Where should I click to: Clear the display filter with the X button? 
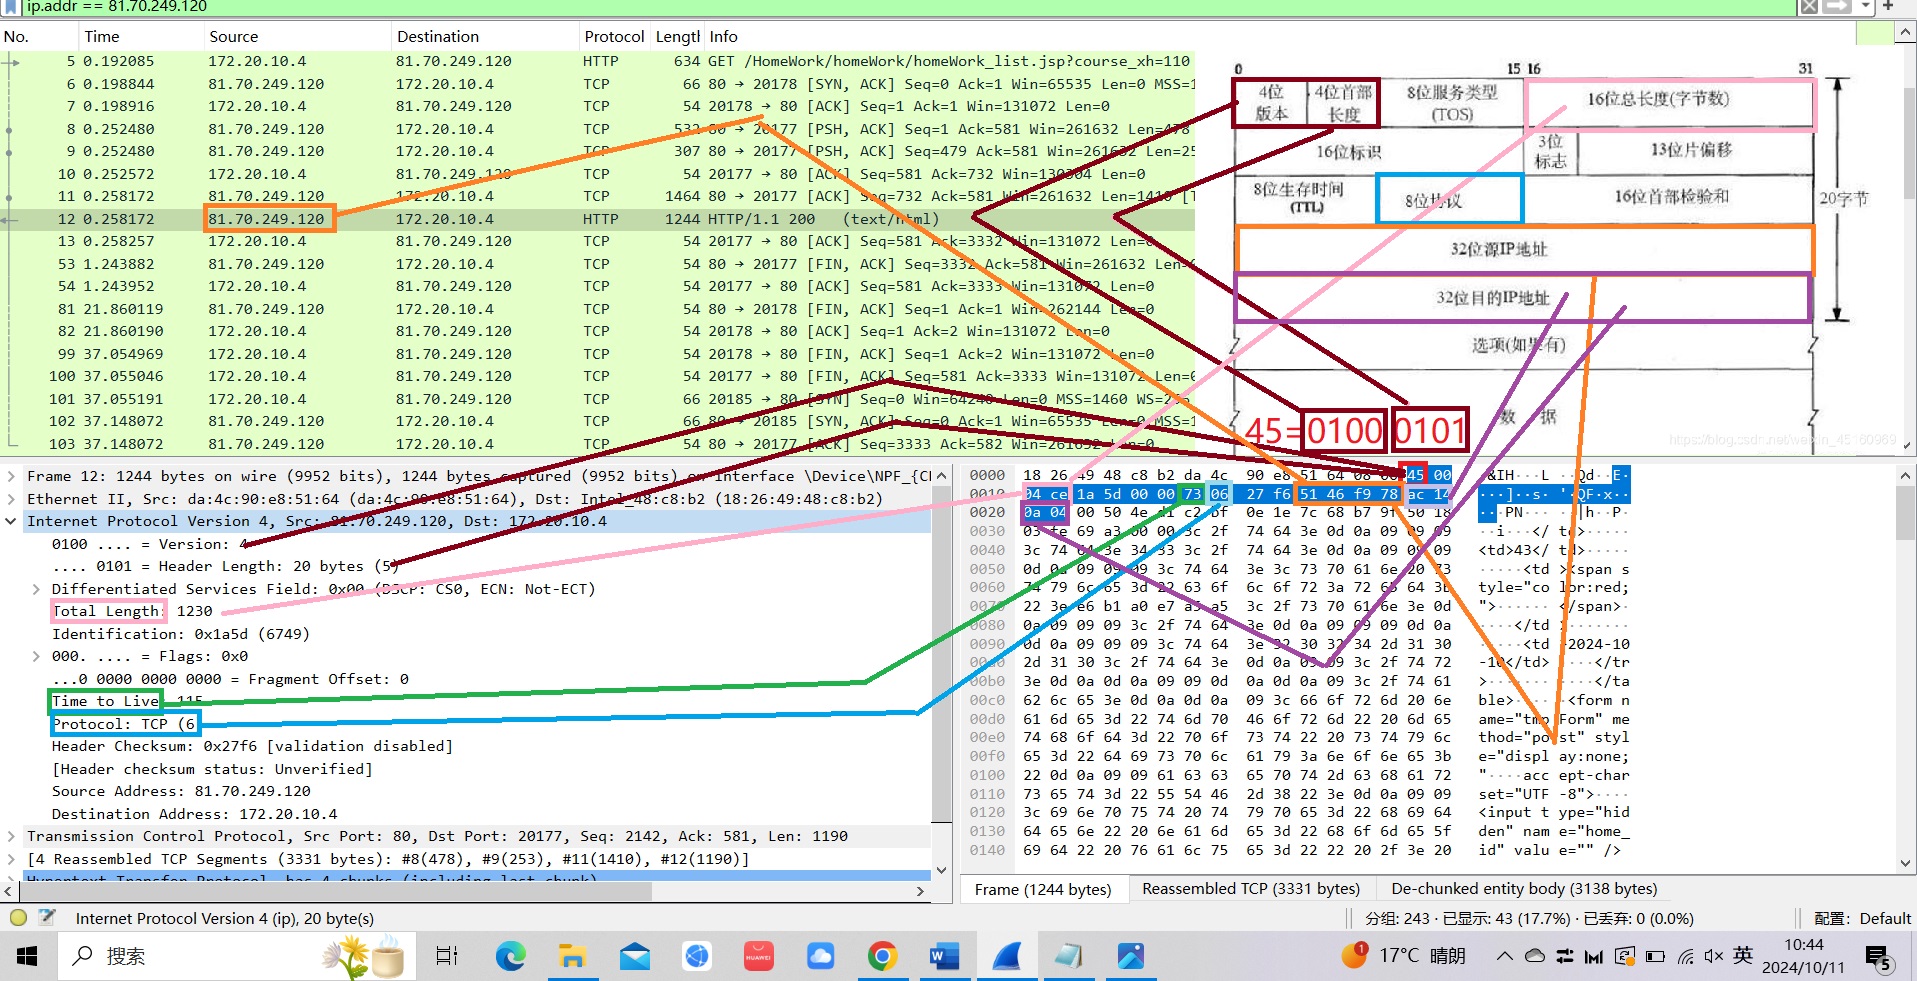coord(1809,7)
